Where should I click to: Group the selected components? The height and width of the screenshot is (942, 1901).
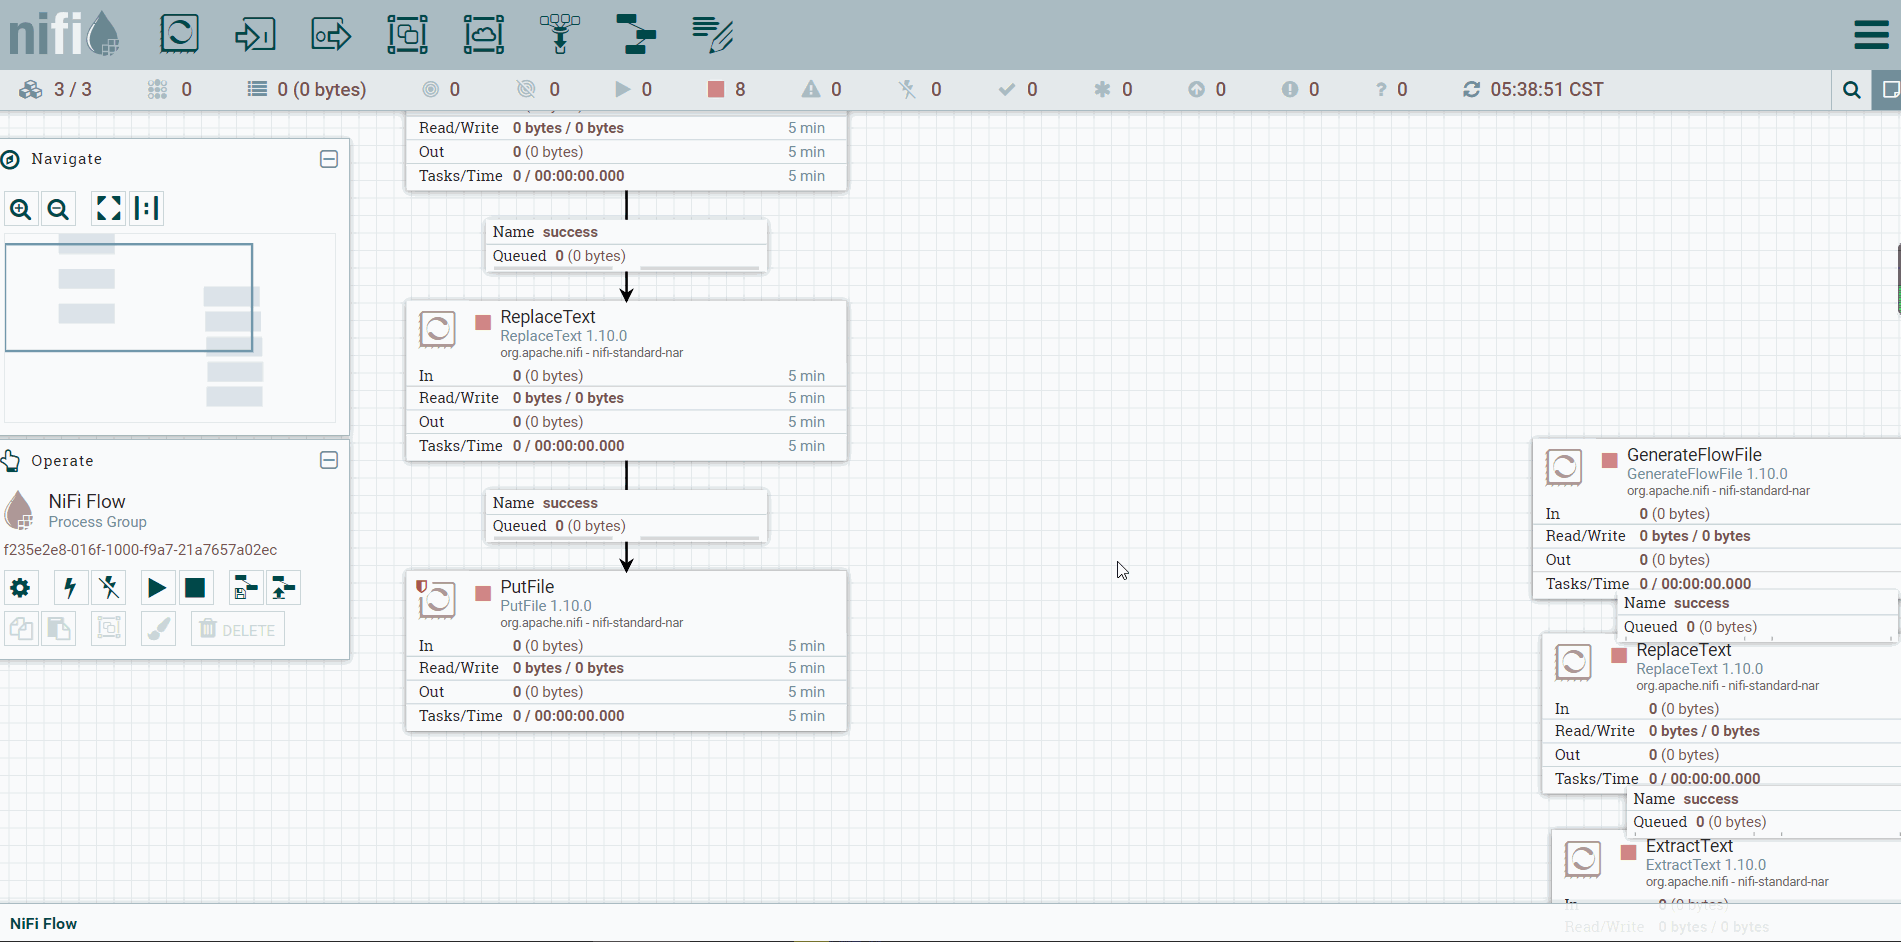pos(109,629)
